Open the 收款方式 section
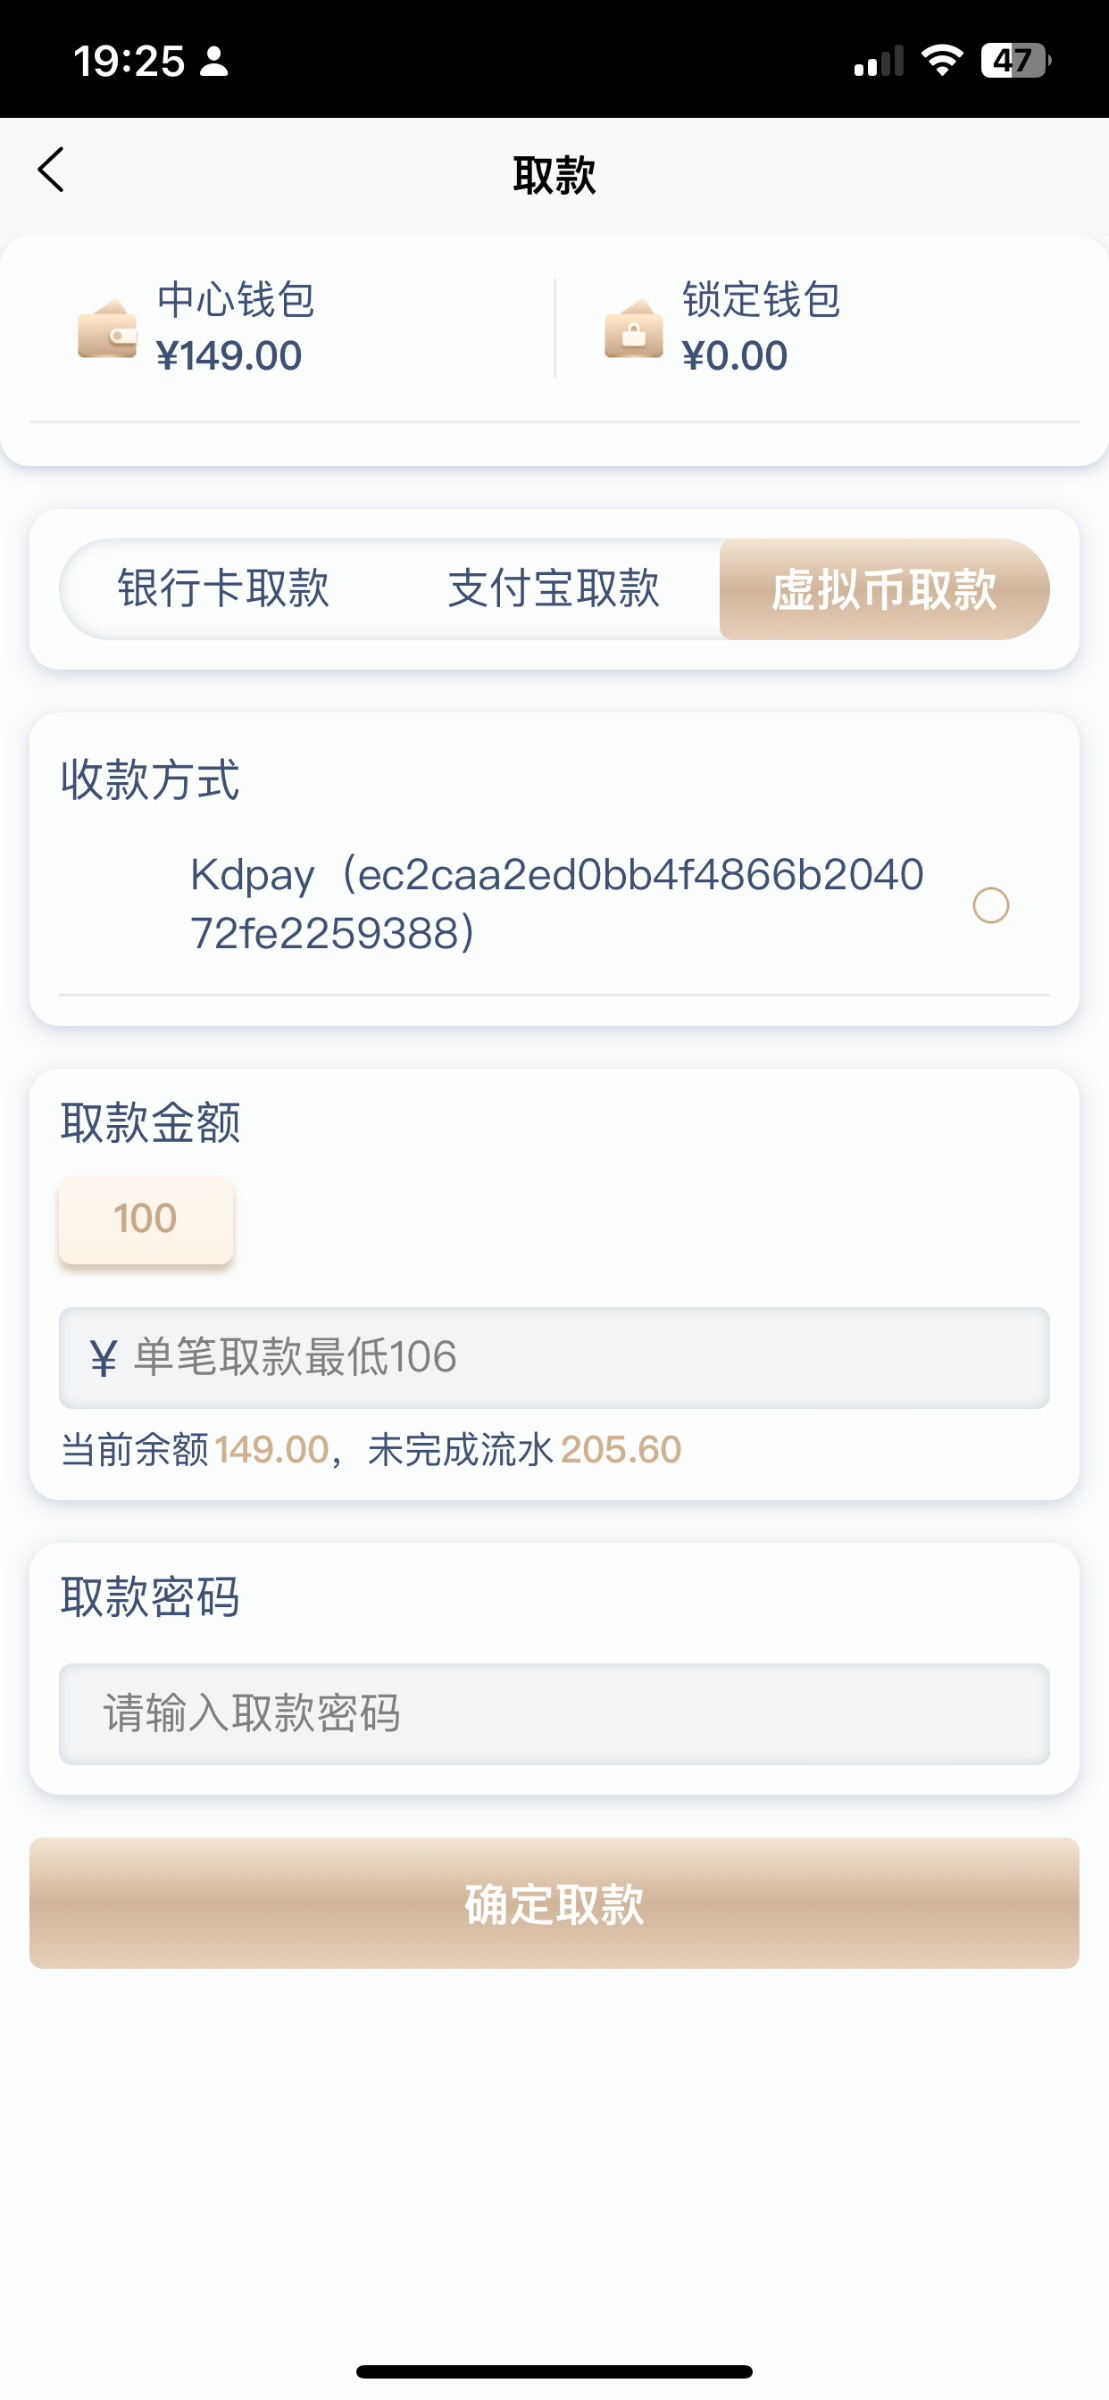The image size is (1109, 2400). pos(150,782)
